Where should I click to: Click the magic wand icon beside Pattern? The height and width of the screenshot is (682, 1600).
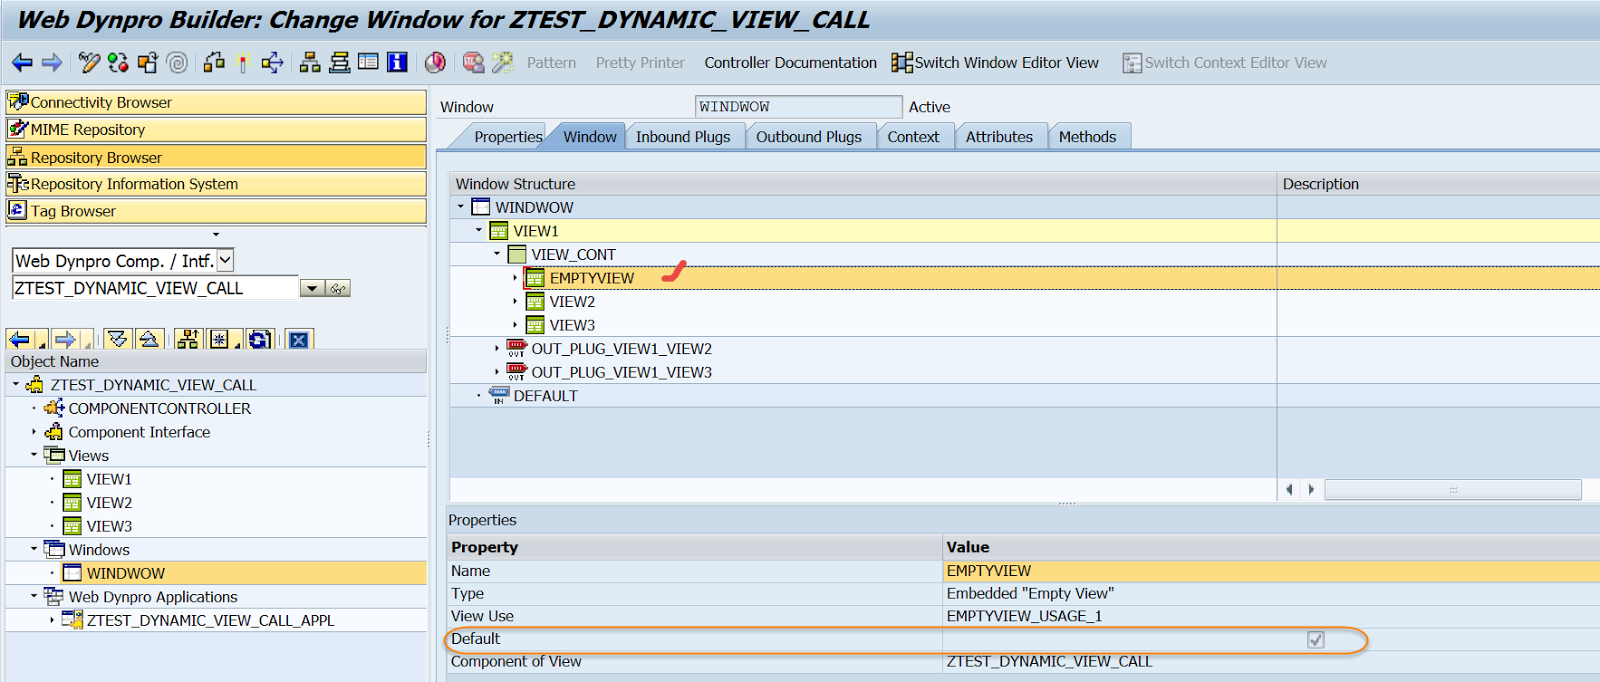pos(502,63)
